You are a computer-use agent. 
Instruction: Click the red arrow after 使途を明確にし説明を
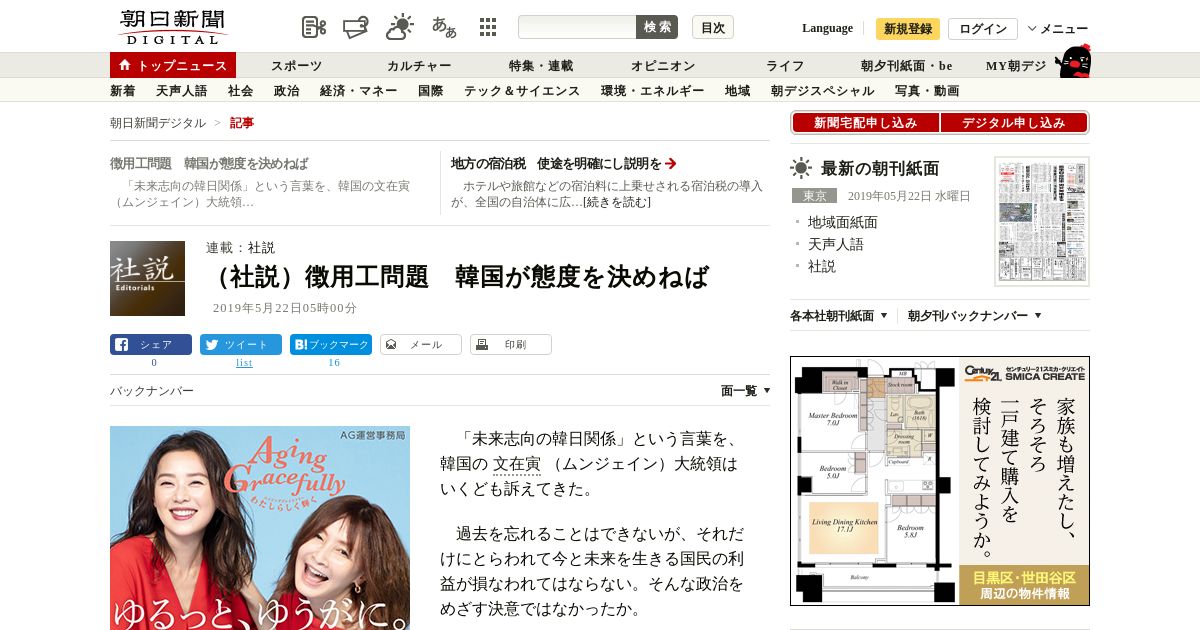(x=671, y=163)
